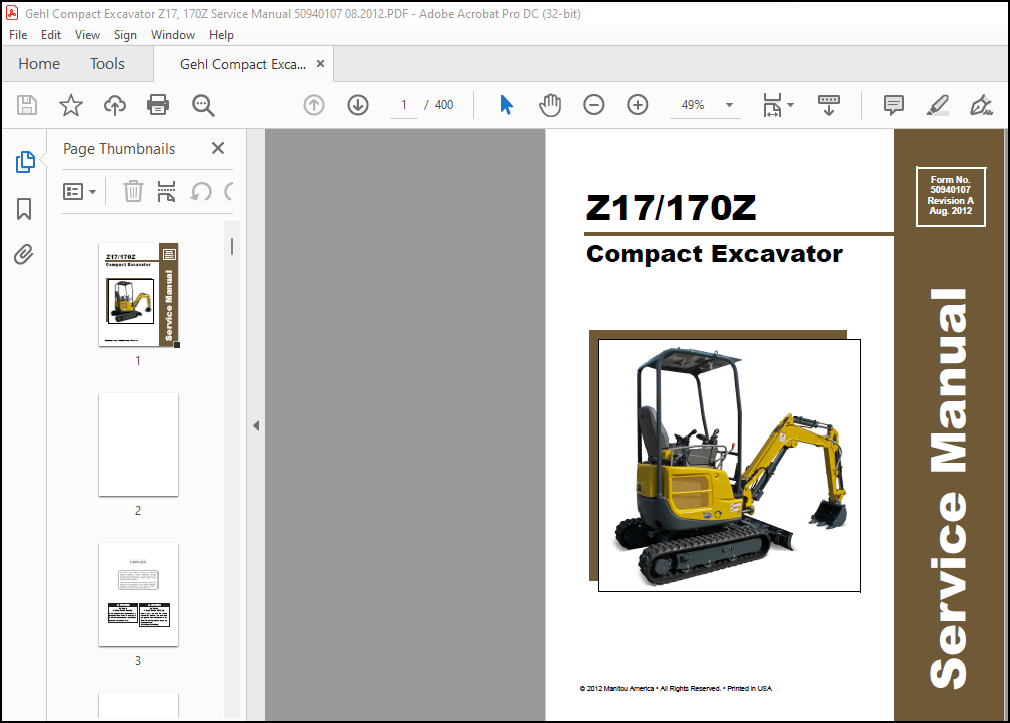
Task: Click the Z17/170Z title text
Action: click(x=671, y=207)
